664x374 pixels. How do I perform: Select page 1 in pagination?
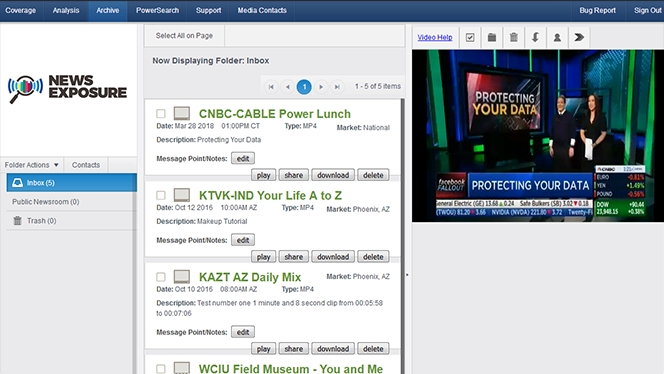tap(304, 87)
